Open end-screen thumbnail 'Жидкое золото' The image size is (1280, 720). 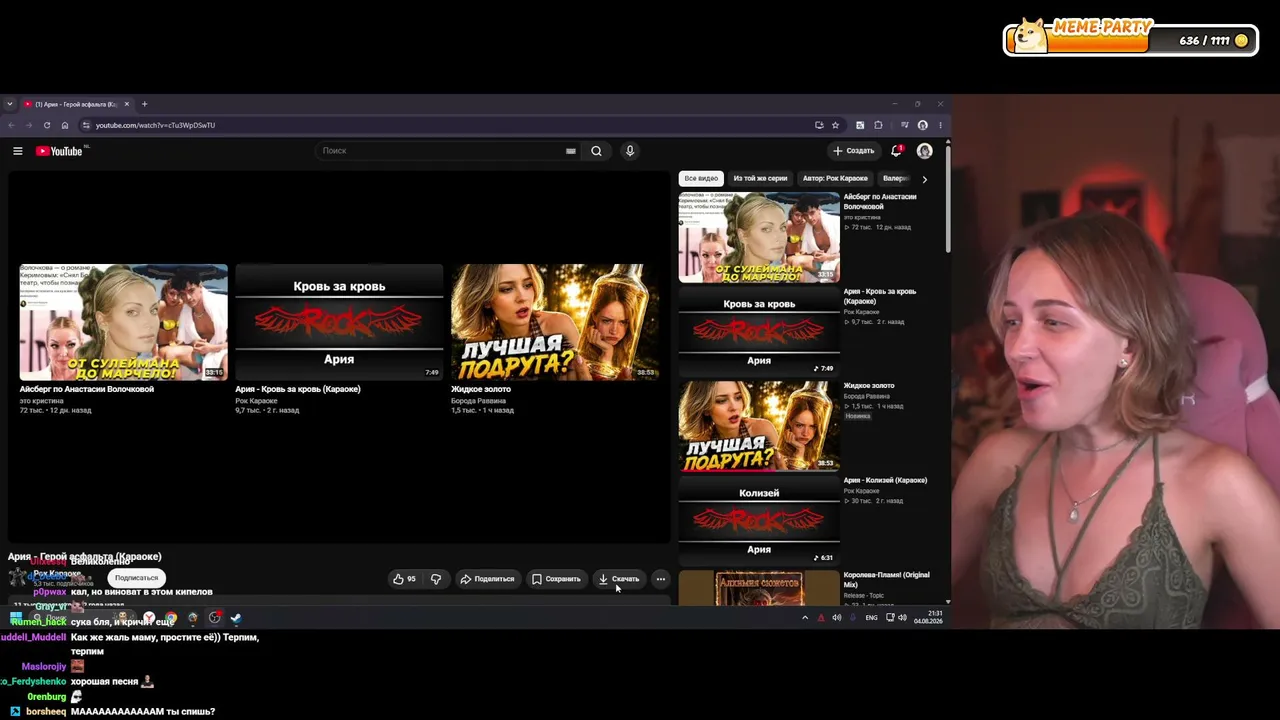coord(555,322)
